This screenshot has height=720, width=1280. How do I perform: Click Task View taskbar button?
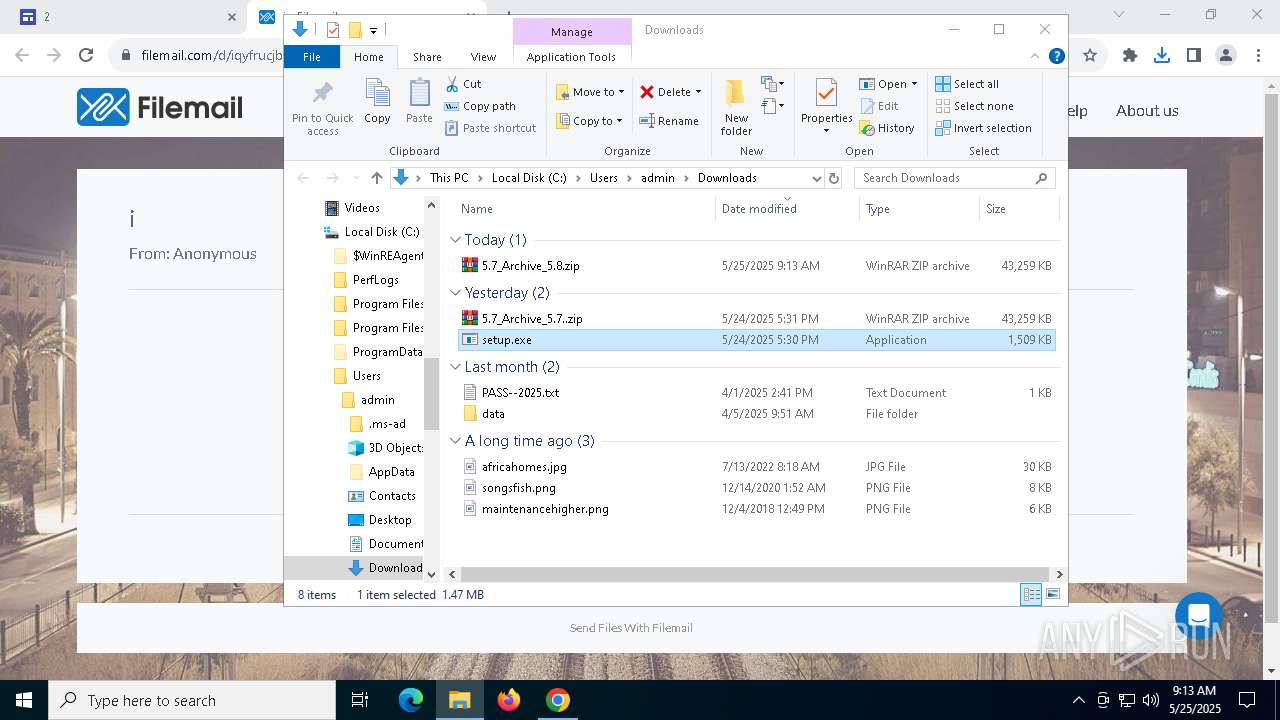coord(360,700)
